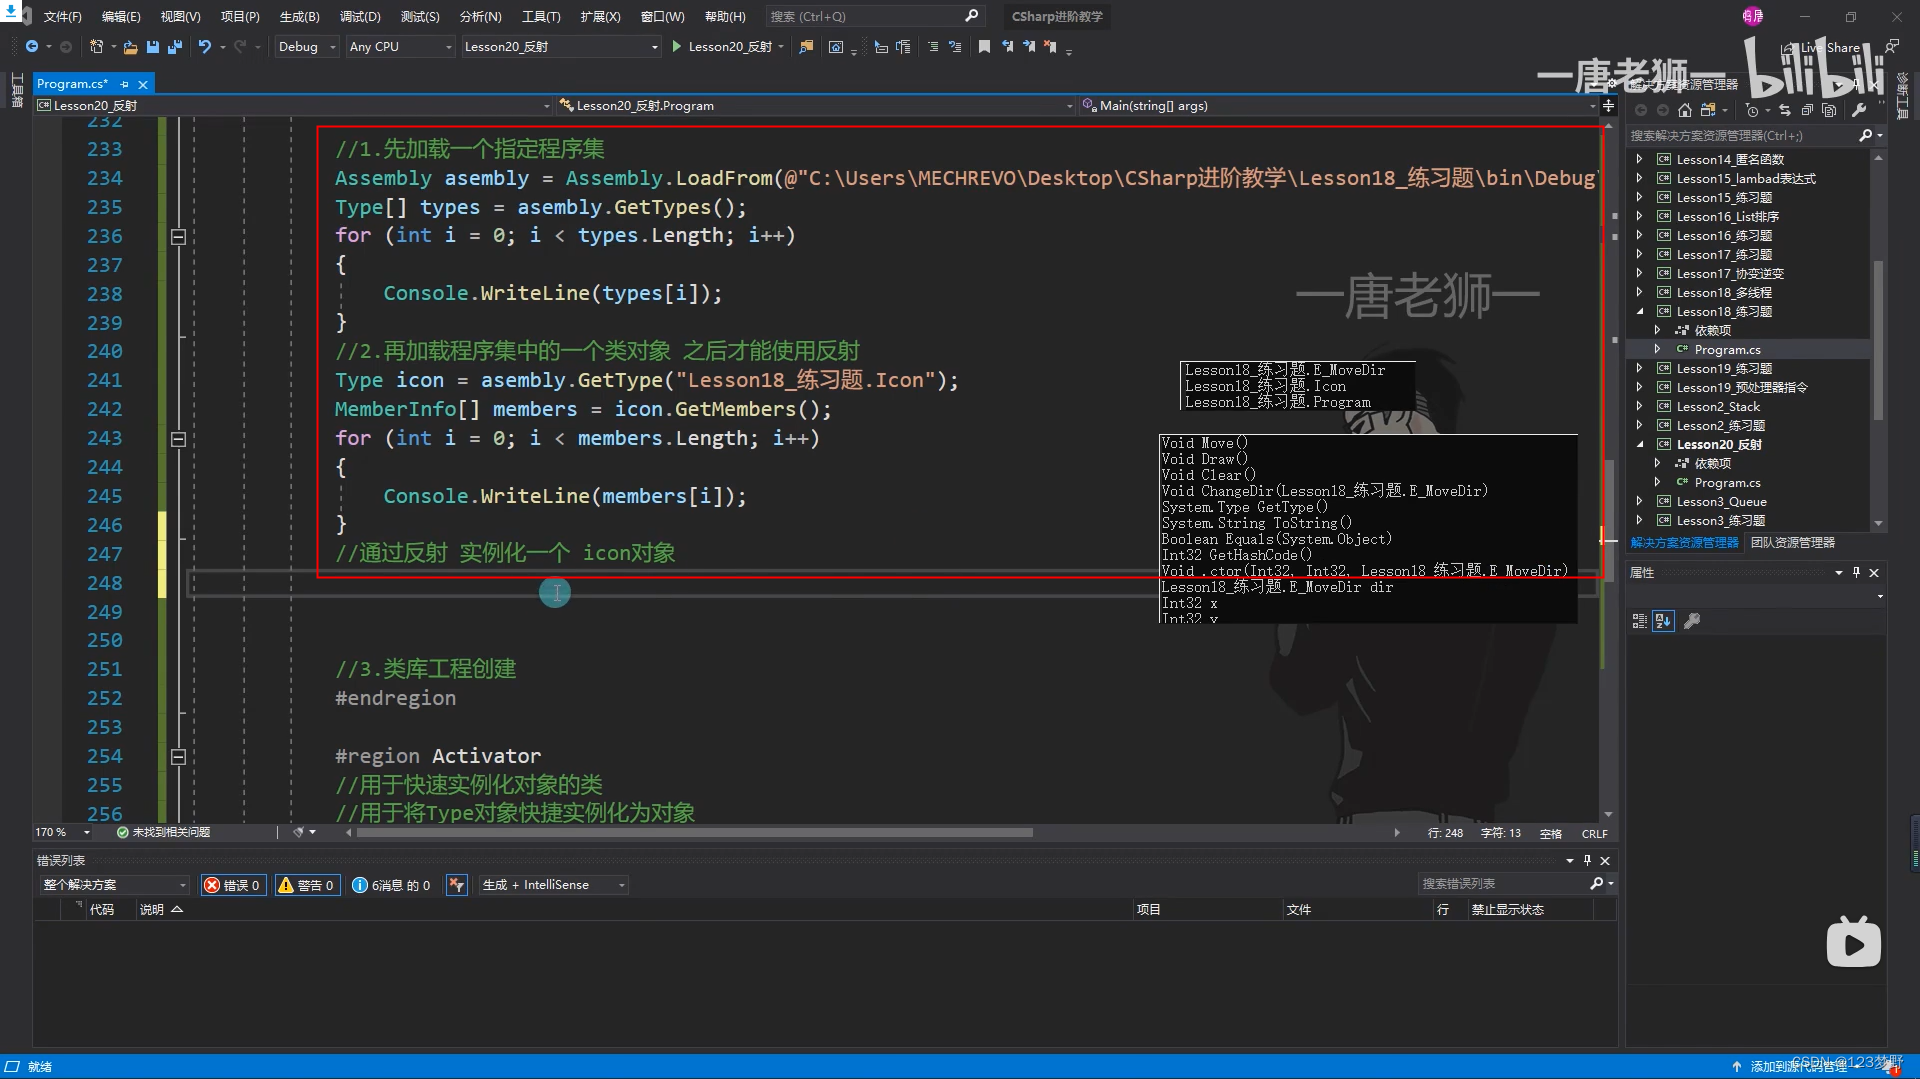The height and width of the screenshot is (1079, 1920).
Task: Click the navigate backward arrow in toolbar
Action: [x=32, y=47]
